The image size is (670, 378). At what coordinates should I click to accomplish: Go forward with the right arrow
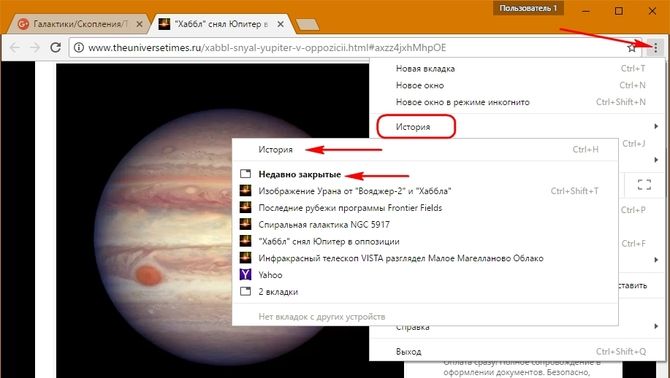point(35,47)
